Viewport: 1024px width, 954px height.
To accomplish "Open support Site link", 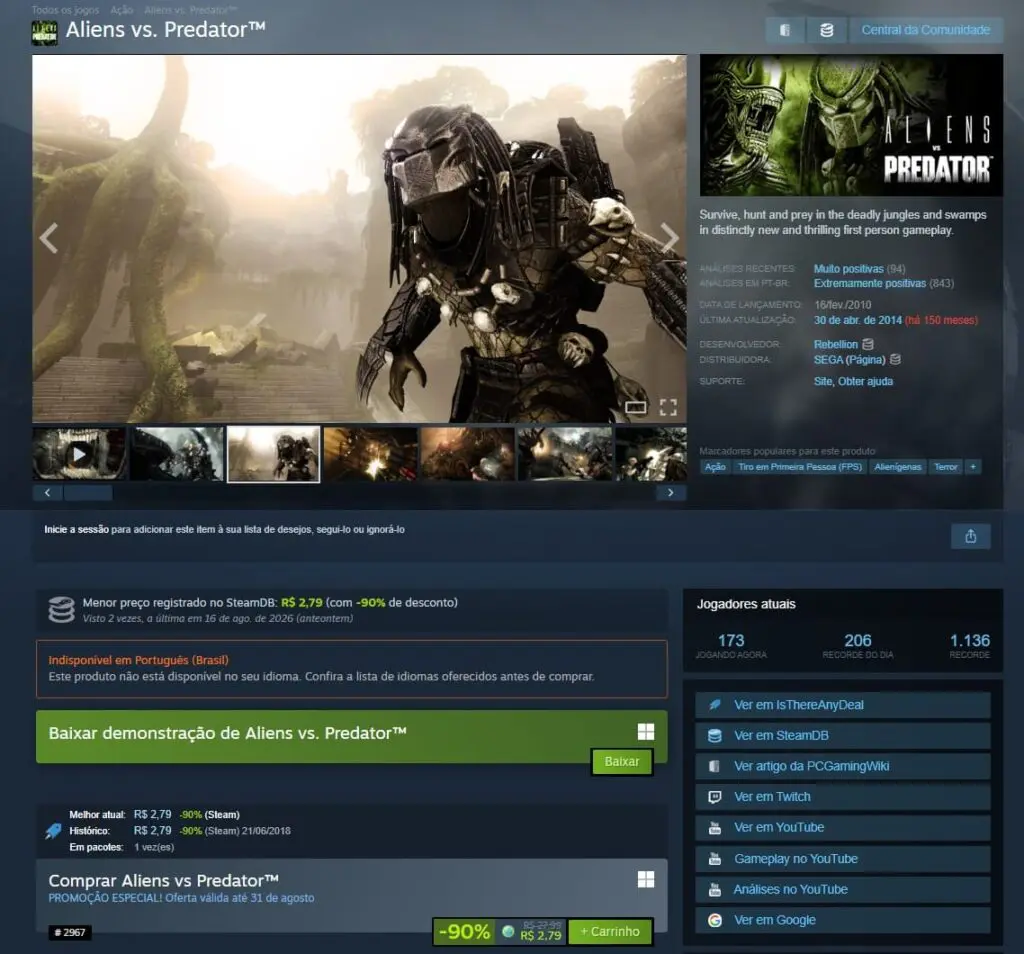I will [x=823, y=381].
